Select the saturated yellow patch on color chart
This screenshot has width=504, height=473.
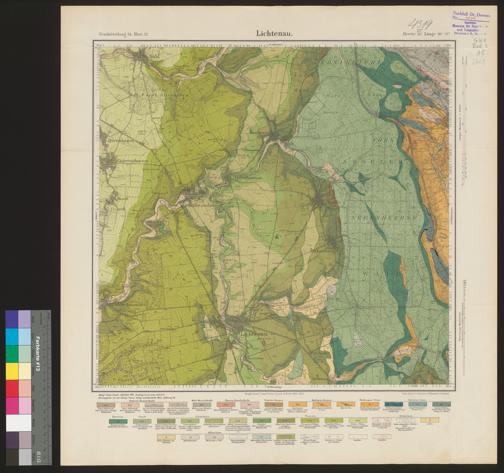pyautogui.click(x=12, y=371)
